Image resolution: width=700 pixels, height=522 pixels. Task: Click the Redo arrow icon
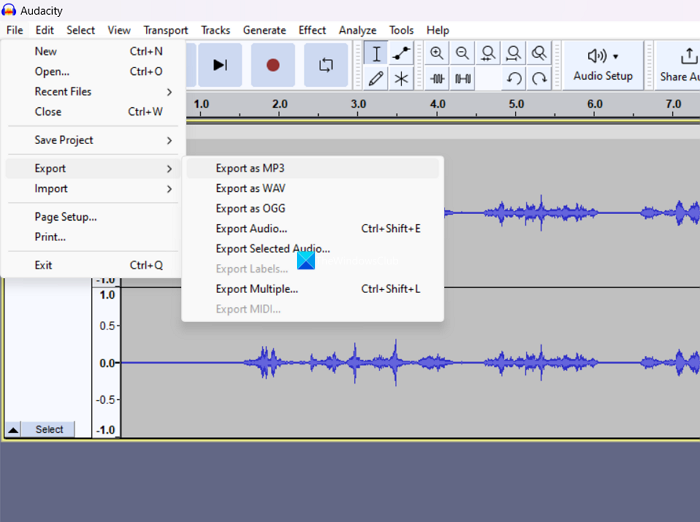pos(539,78)
